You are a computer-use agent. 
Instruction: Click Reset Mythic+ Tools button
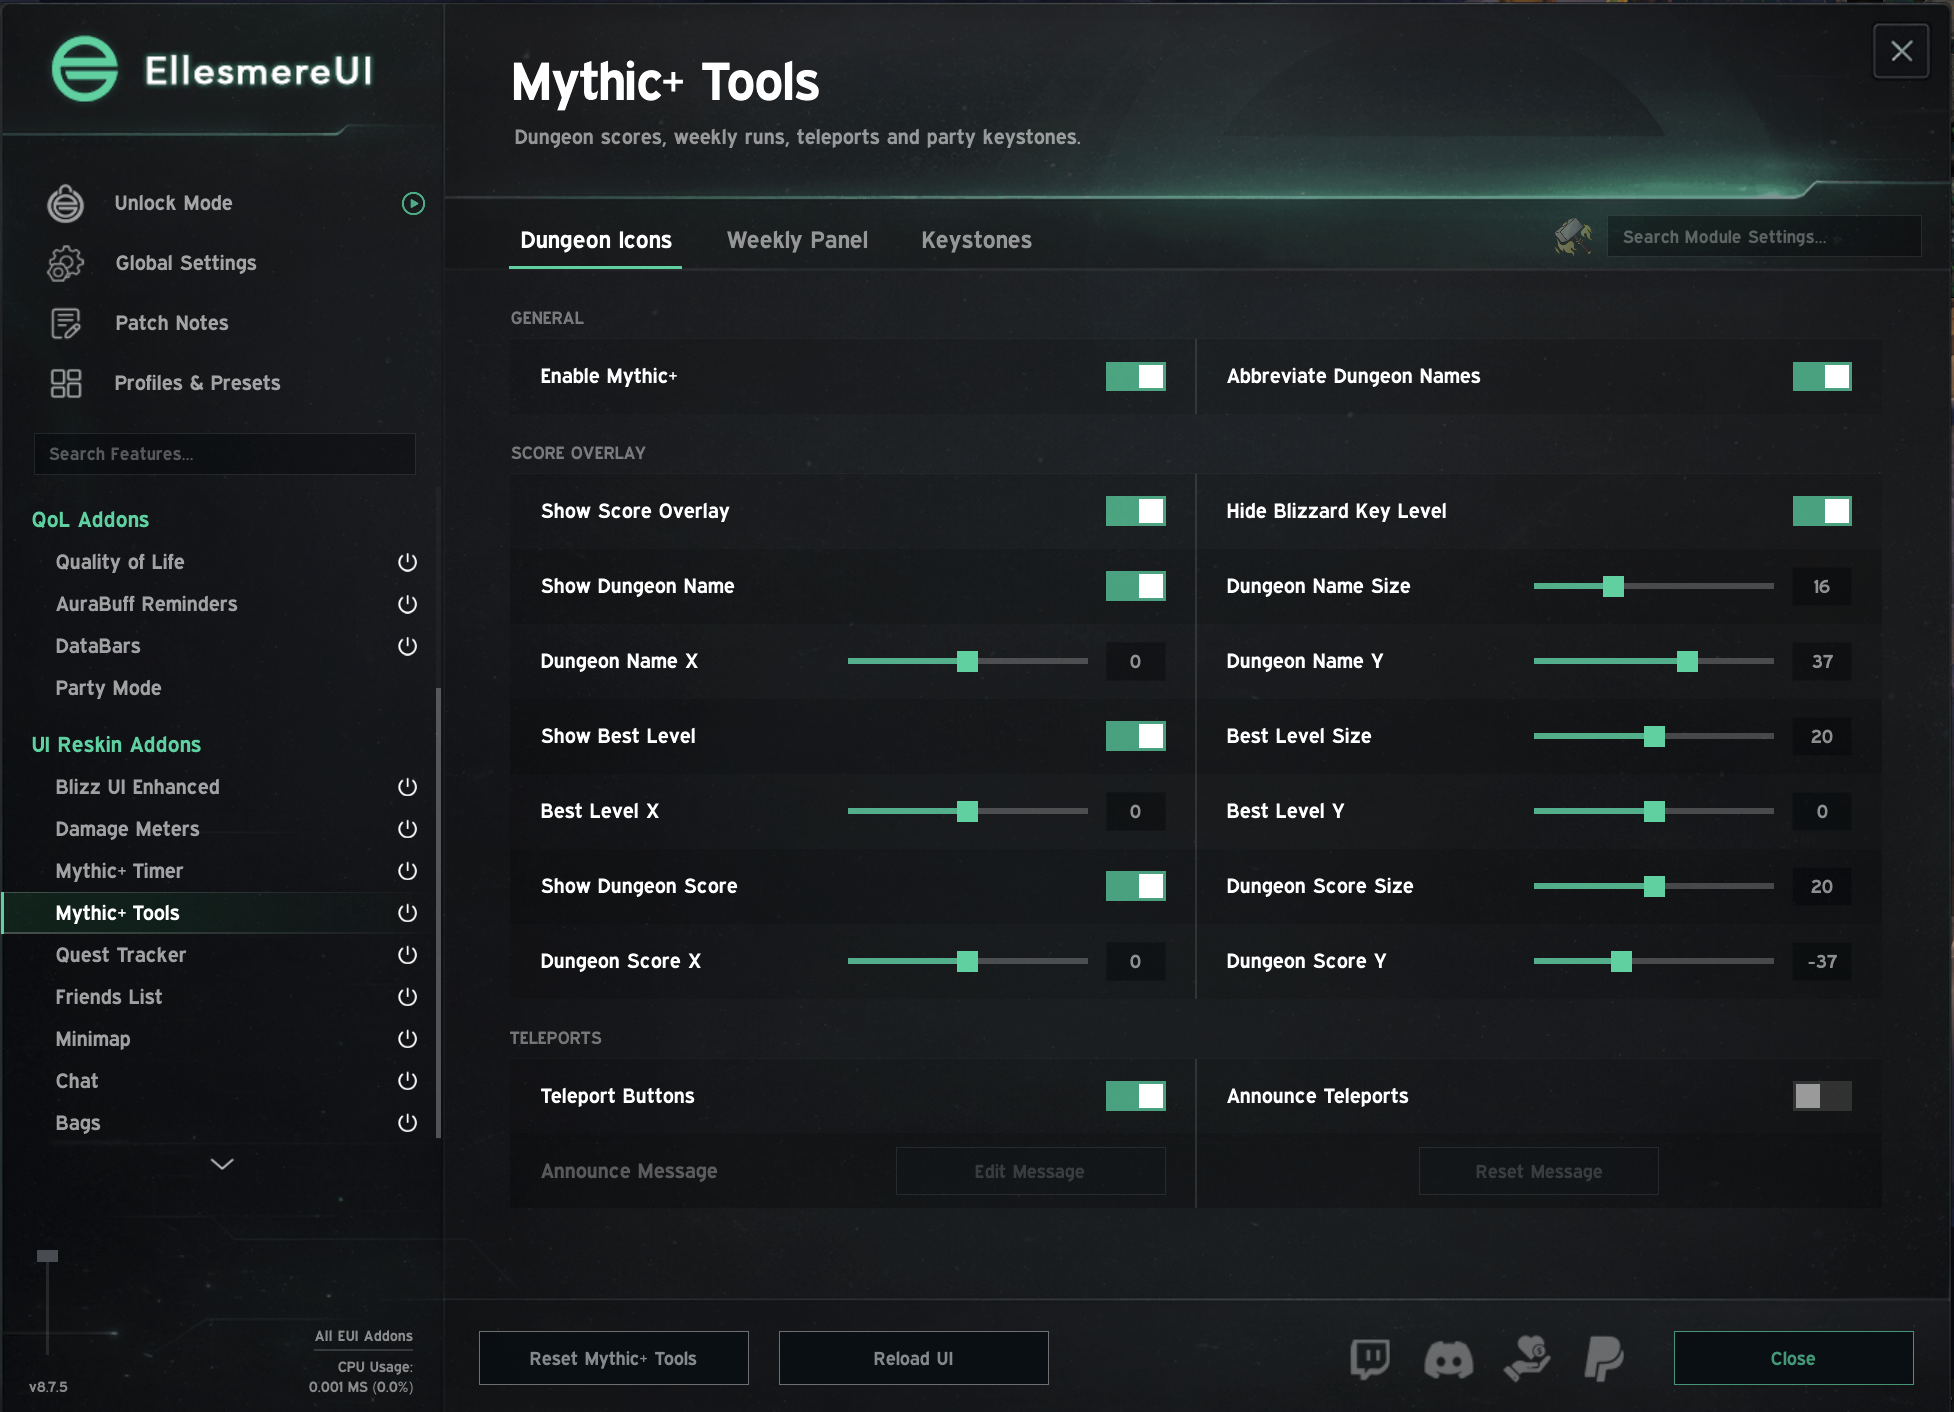pyautogui.click(x=613, y=1358)
